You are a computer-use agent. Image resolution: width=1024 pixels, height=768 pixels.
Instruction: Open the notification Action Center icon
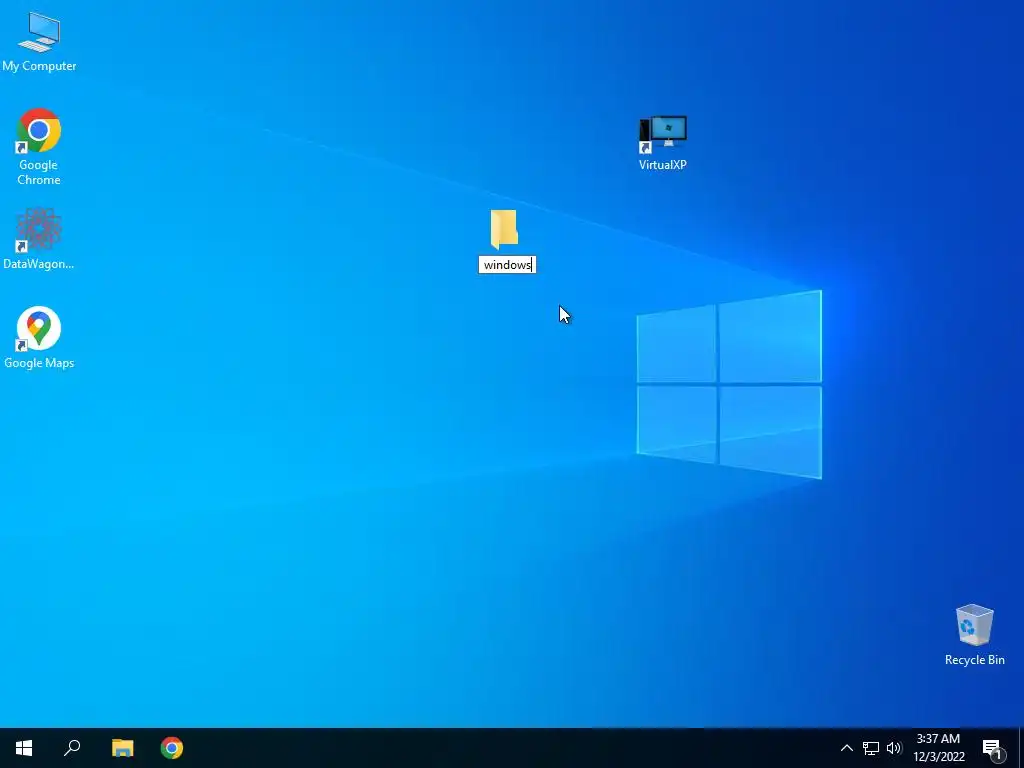(x=993, y=749)
